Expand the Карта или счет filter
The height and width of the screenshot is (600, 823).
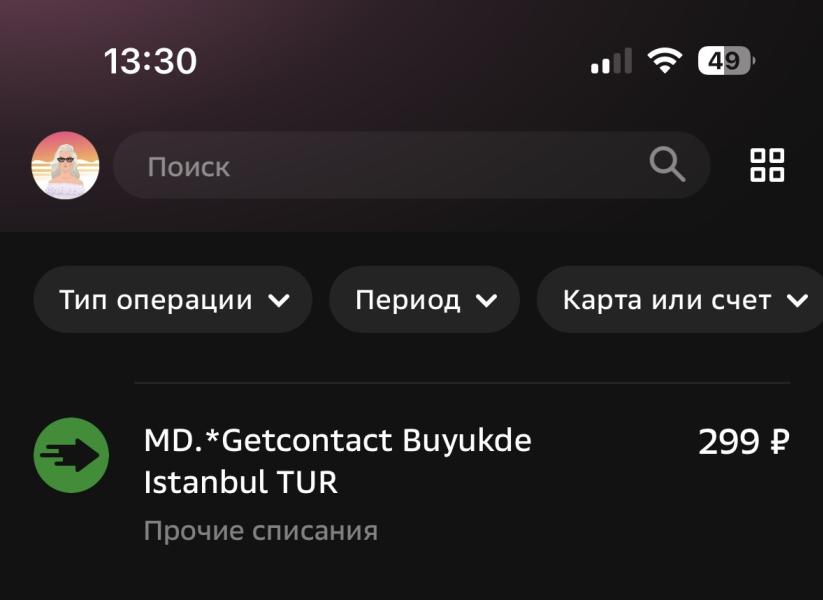click(x=680, y=300)
